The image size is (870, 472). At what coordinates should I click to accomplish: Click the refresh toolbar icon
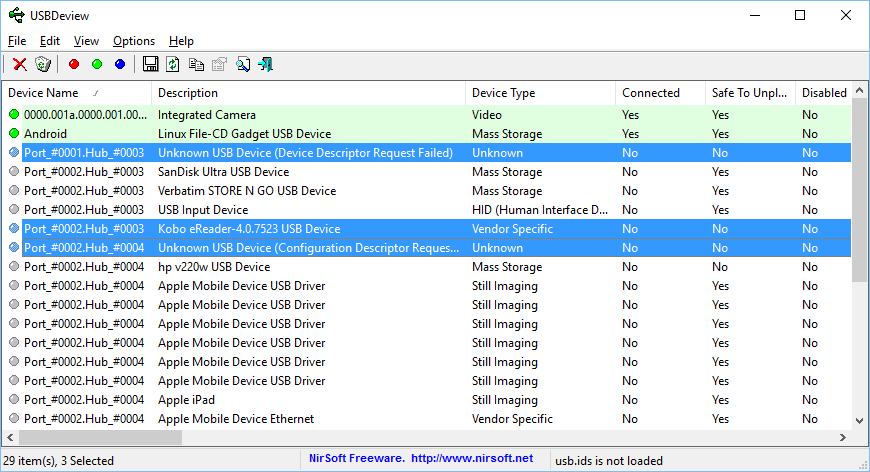173,64
